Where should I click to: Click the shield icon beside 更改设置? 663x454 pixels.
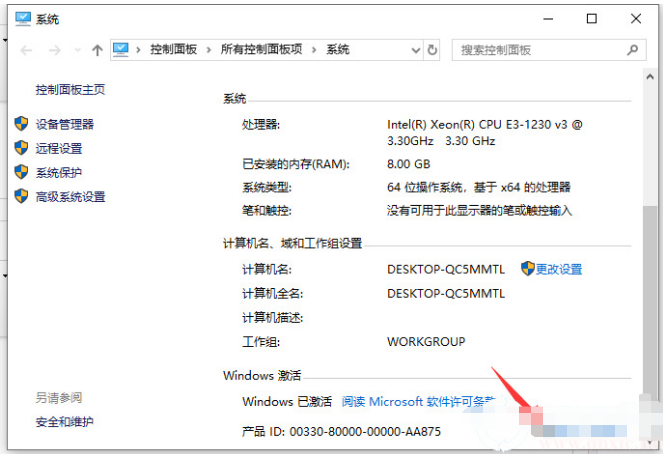click(x=528, y=268)
